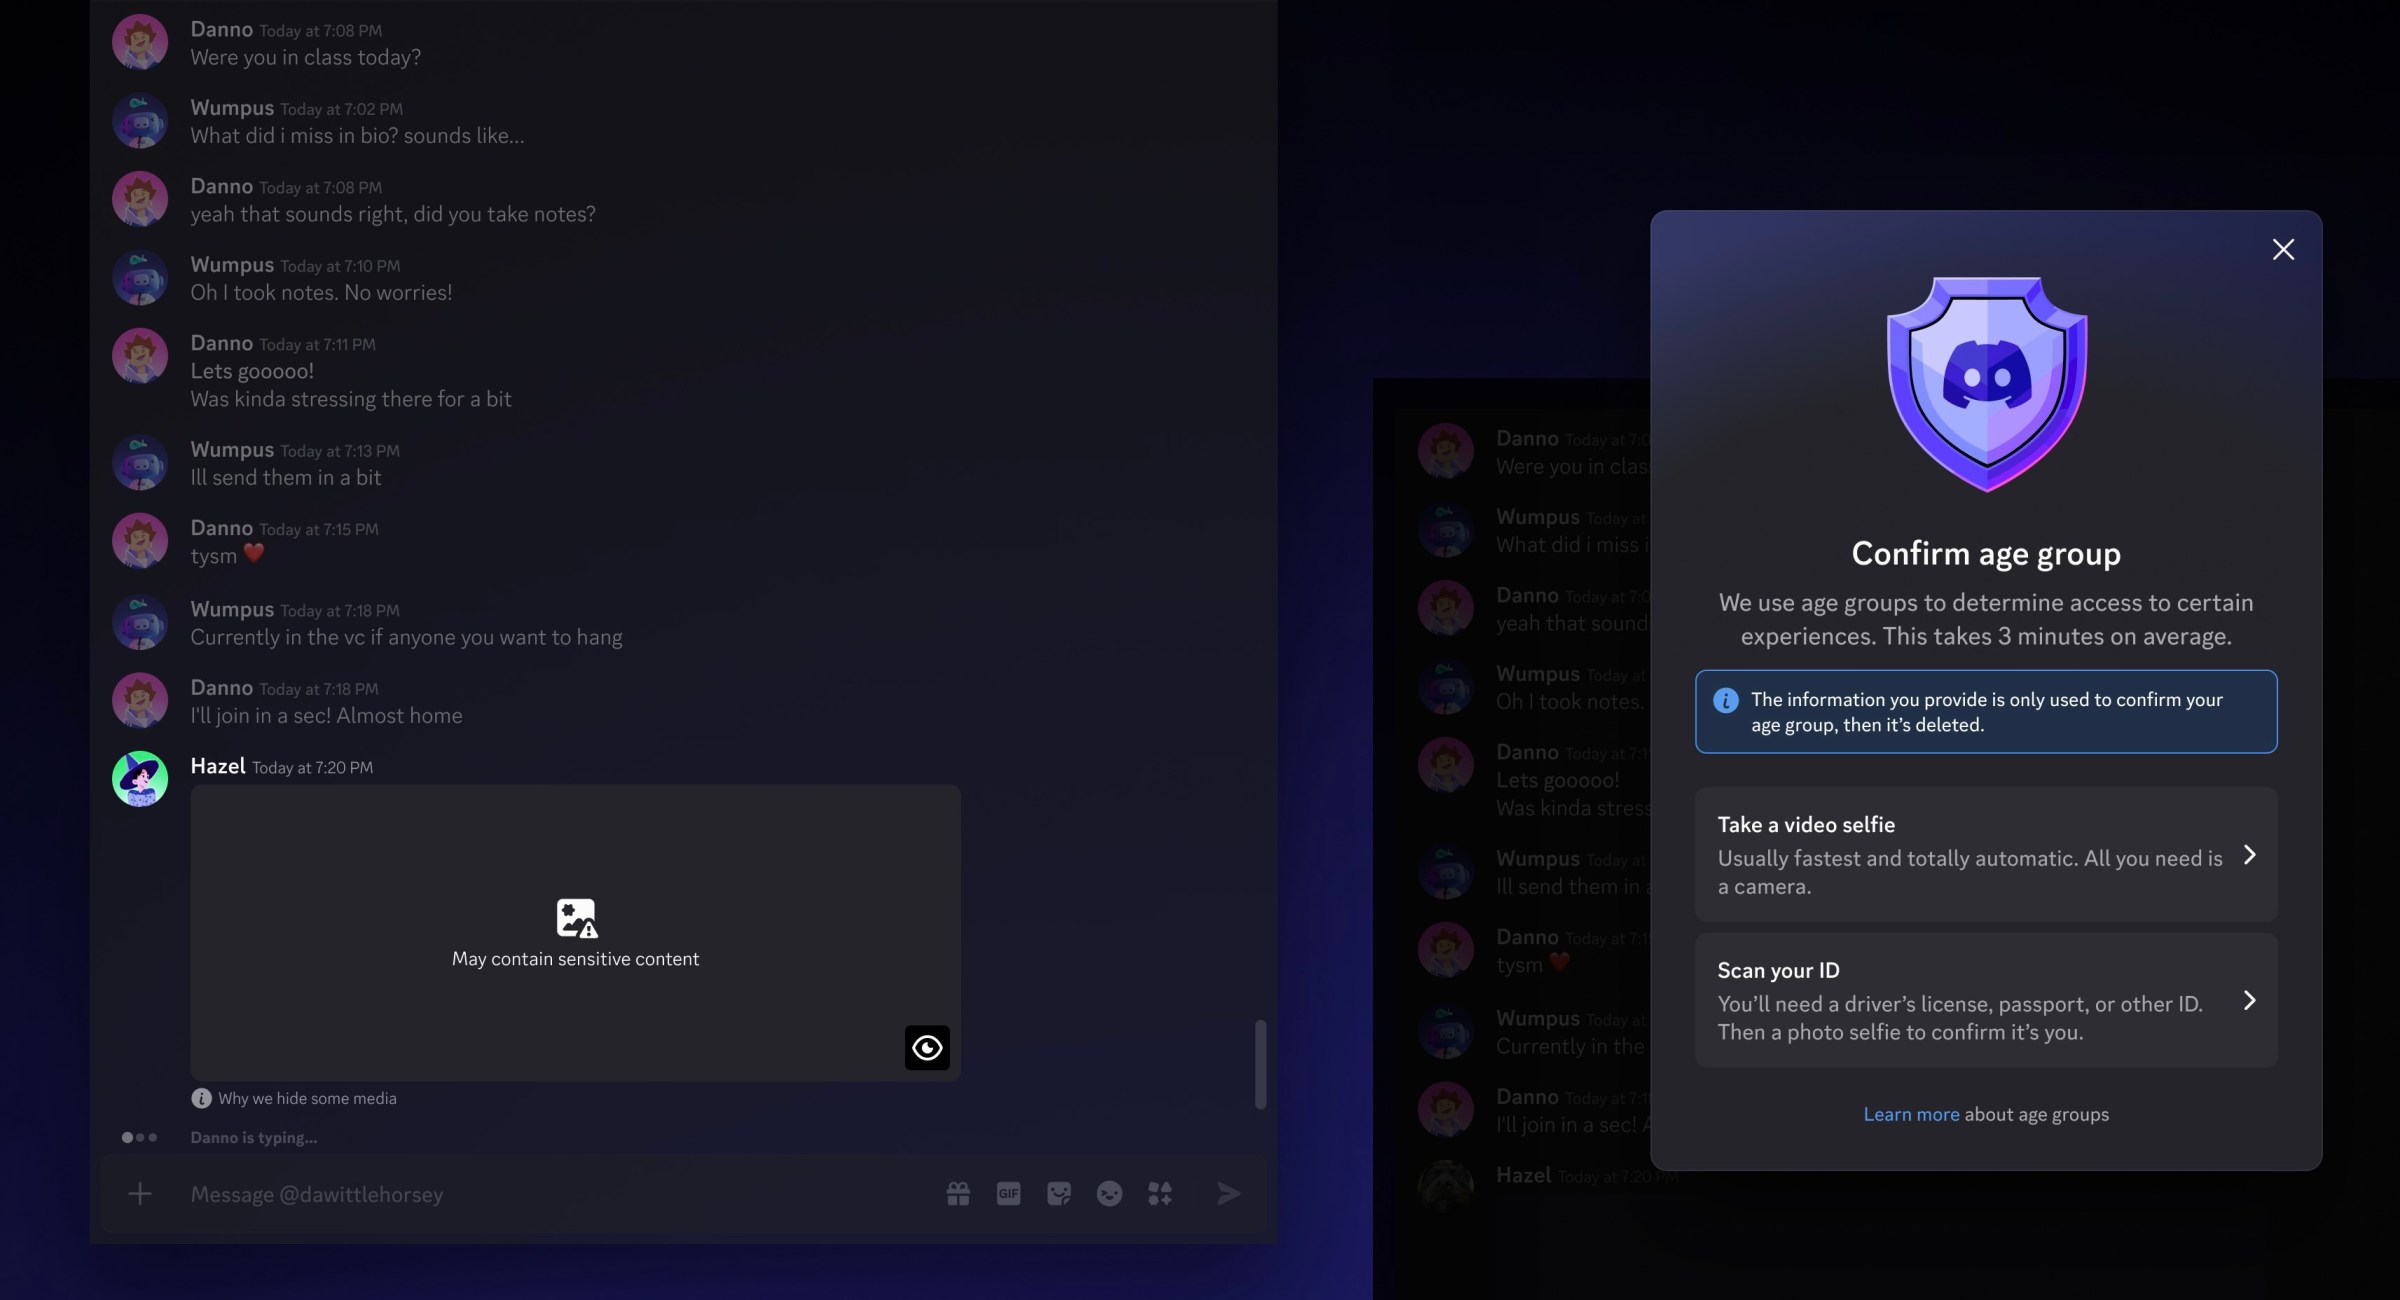Open the gift menu icon
2400x1300 pixels.
[x=957, y=1193]
